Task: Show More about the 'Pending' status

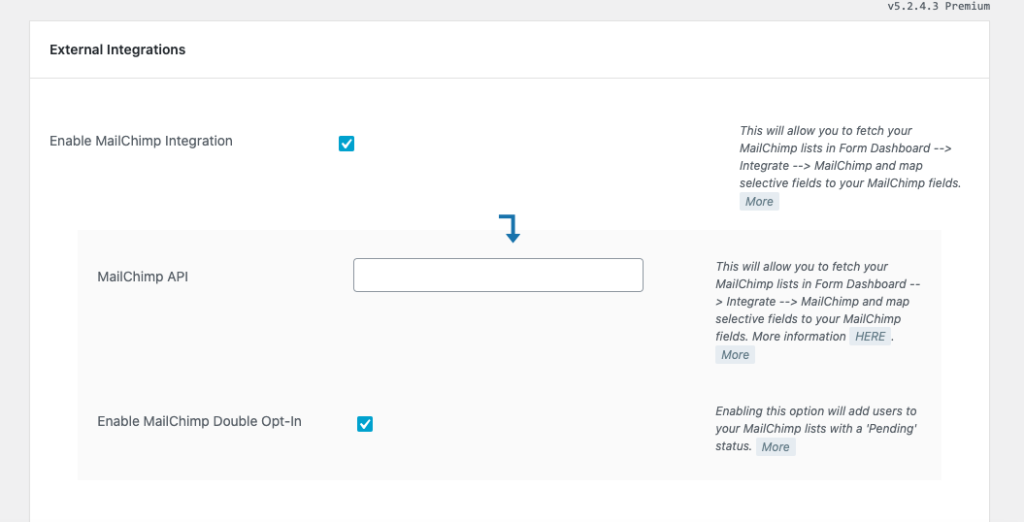Action: [775, 447]
